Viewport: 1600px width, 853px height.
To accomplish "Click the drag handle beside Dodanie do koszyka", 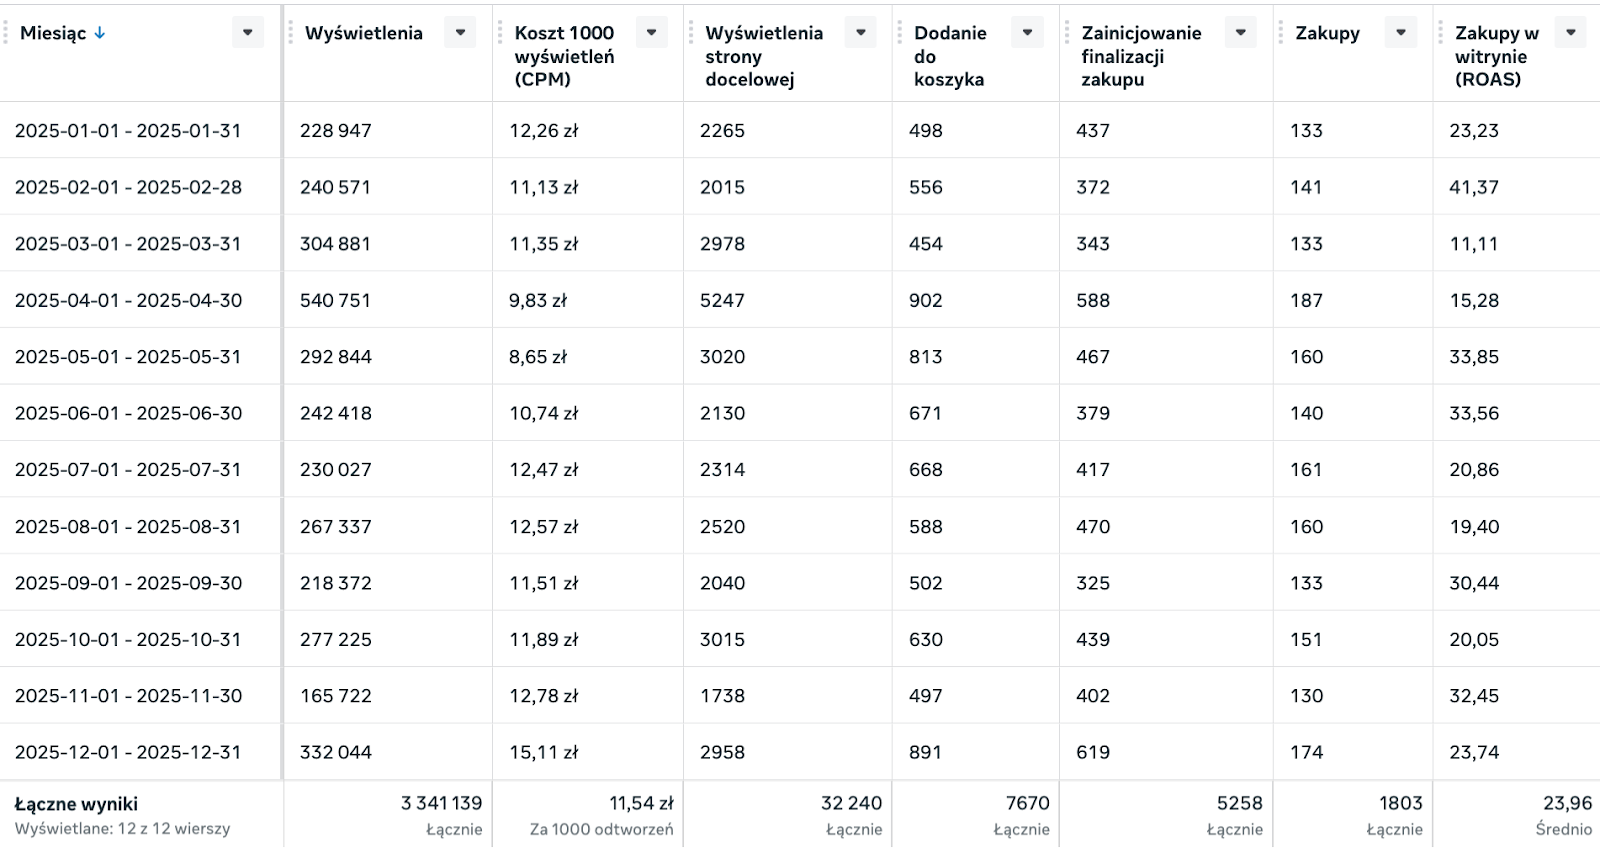I will pyautogui.click(x=900, y=33).
